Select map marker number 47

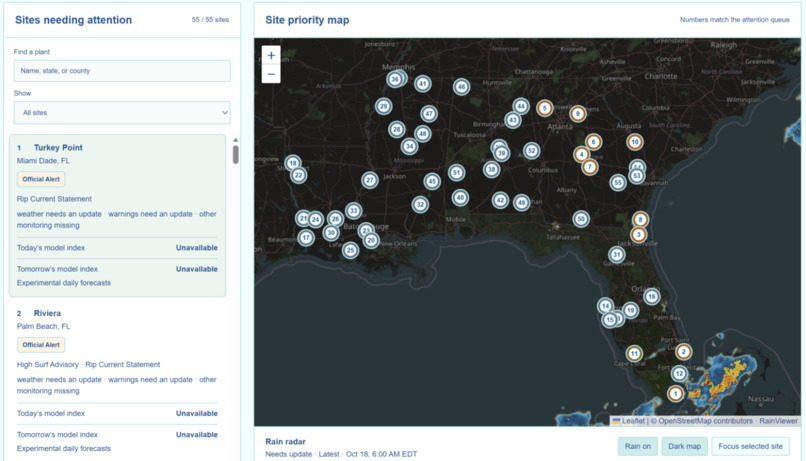[x=429, y=114]
